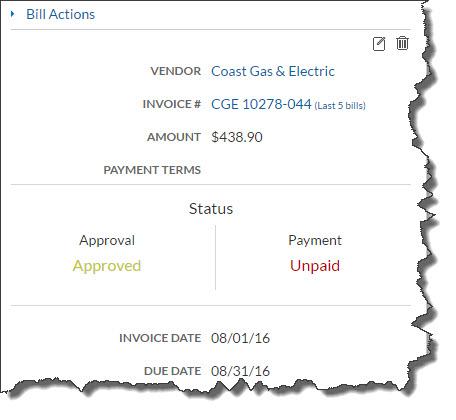Open the Bill Actions section heading
Viewport: 456px width, 420px height.
click(x=60, y=14)
